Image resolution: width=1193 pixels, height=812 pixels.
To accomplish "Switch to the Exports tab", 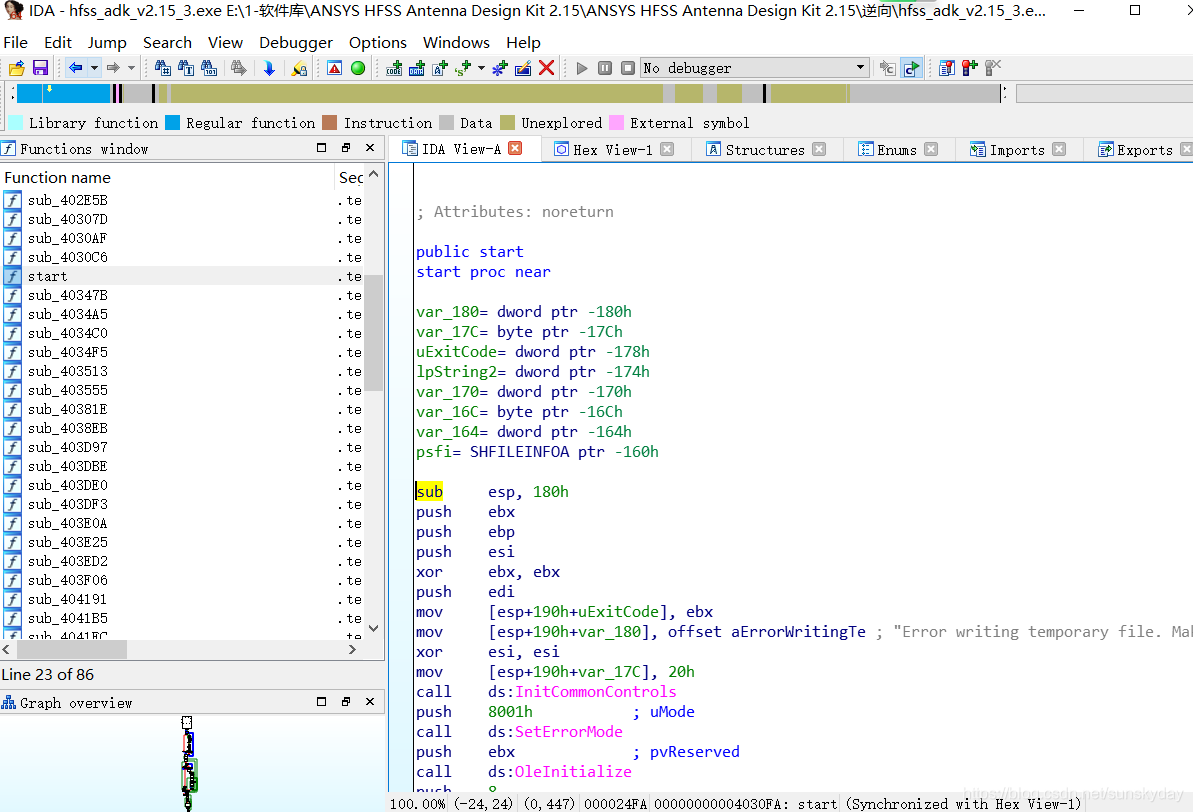I will [x=1137, y=150].
